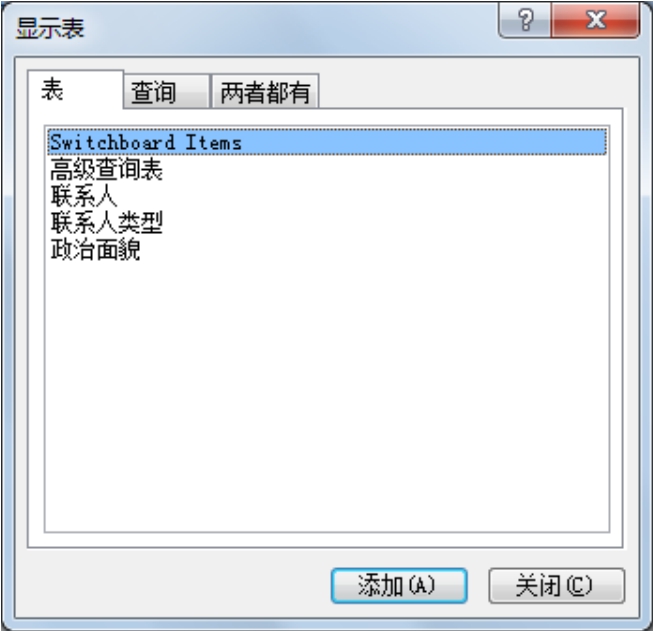Dismiss the dialog using 关闭
Screen dimensions: 653x631
pyautogui.click(x=557, y=585)
